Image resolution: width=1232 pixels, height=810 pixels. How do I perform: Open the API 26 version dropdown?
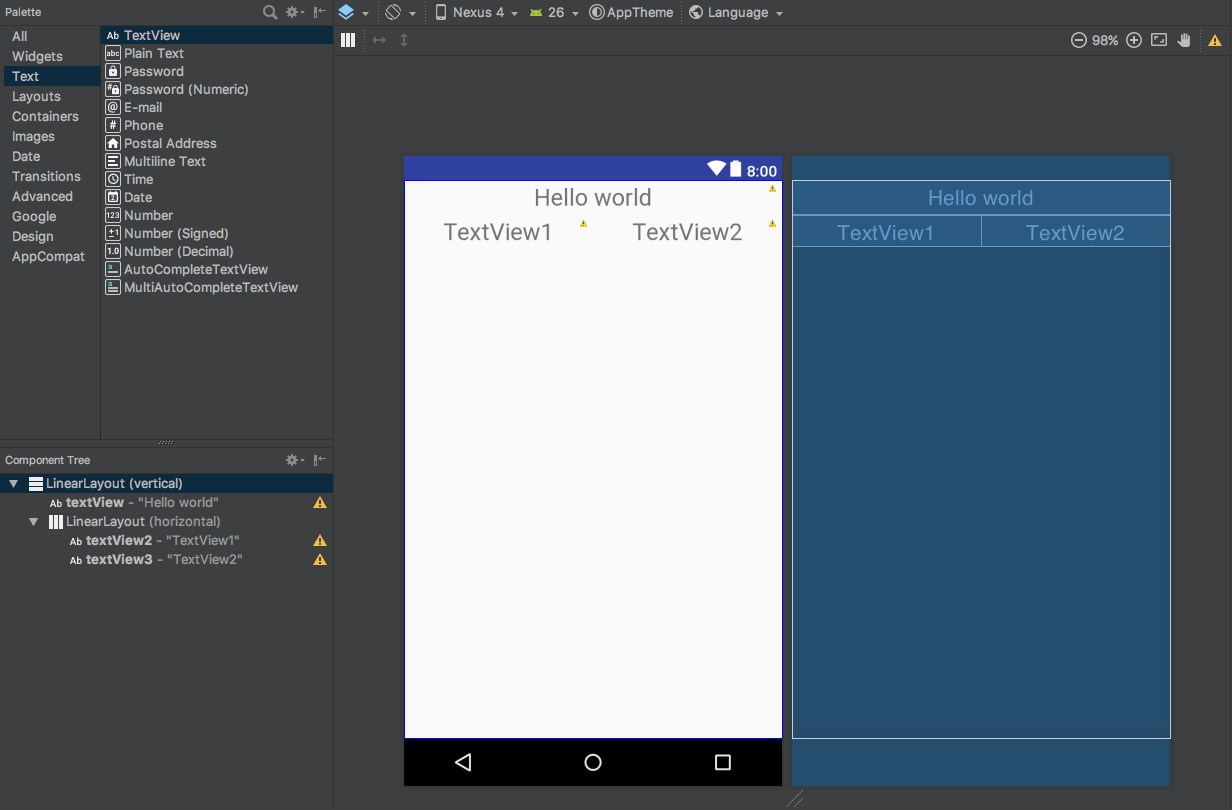point(554,12)
